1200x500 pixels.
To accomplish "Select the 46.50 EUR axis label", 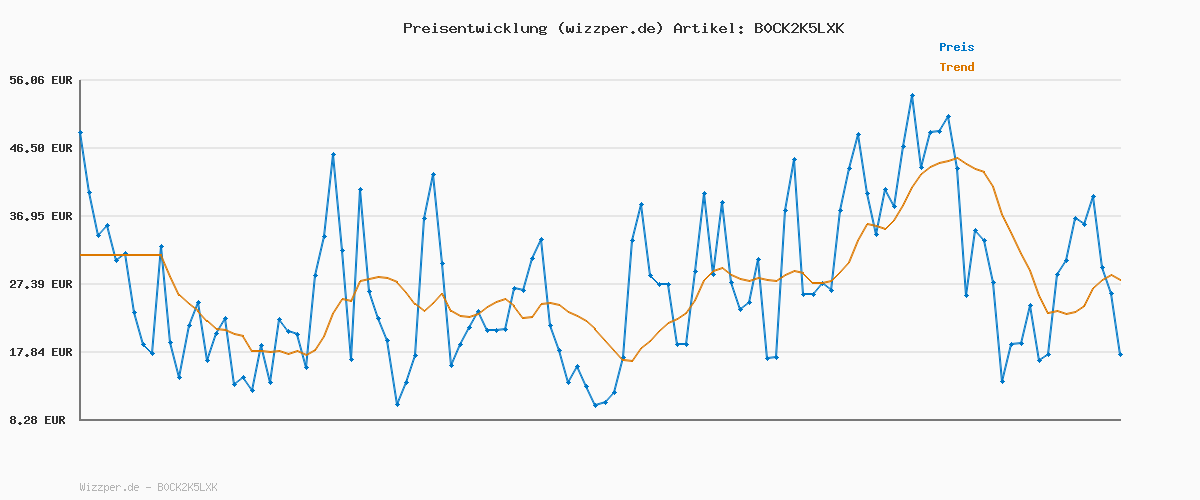I will pyautogui.click(x=41, y=148).
